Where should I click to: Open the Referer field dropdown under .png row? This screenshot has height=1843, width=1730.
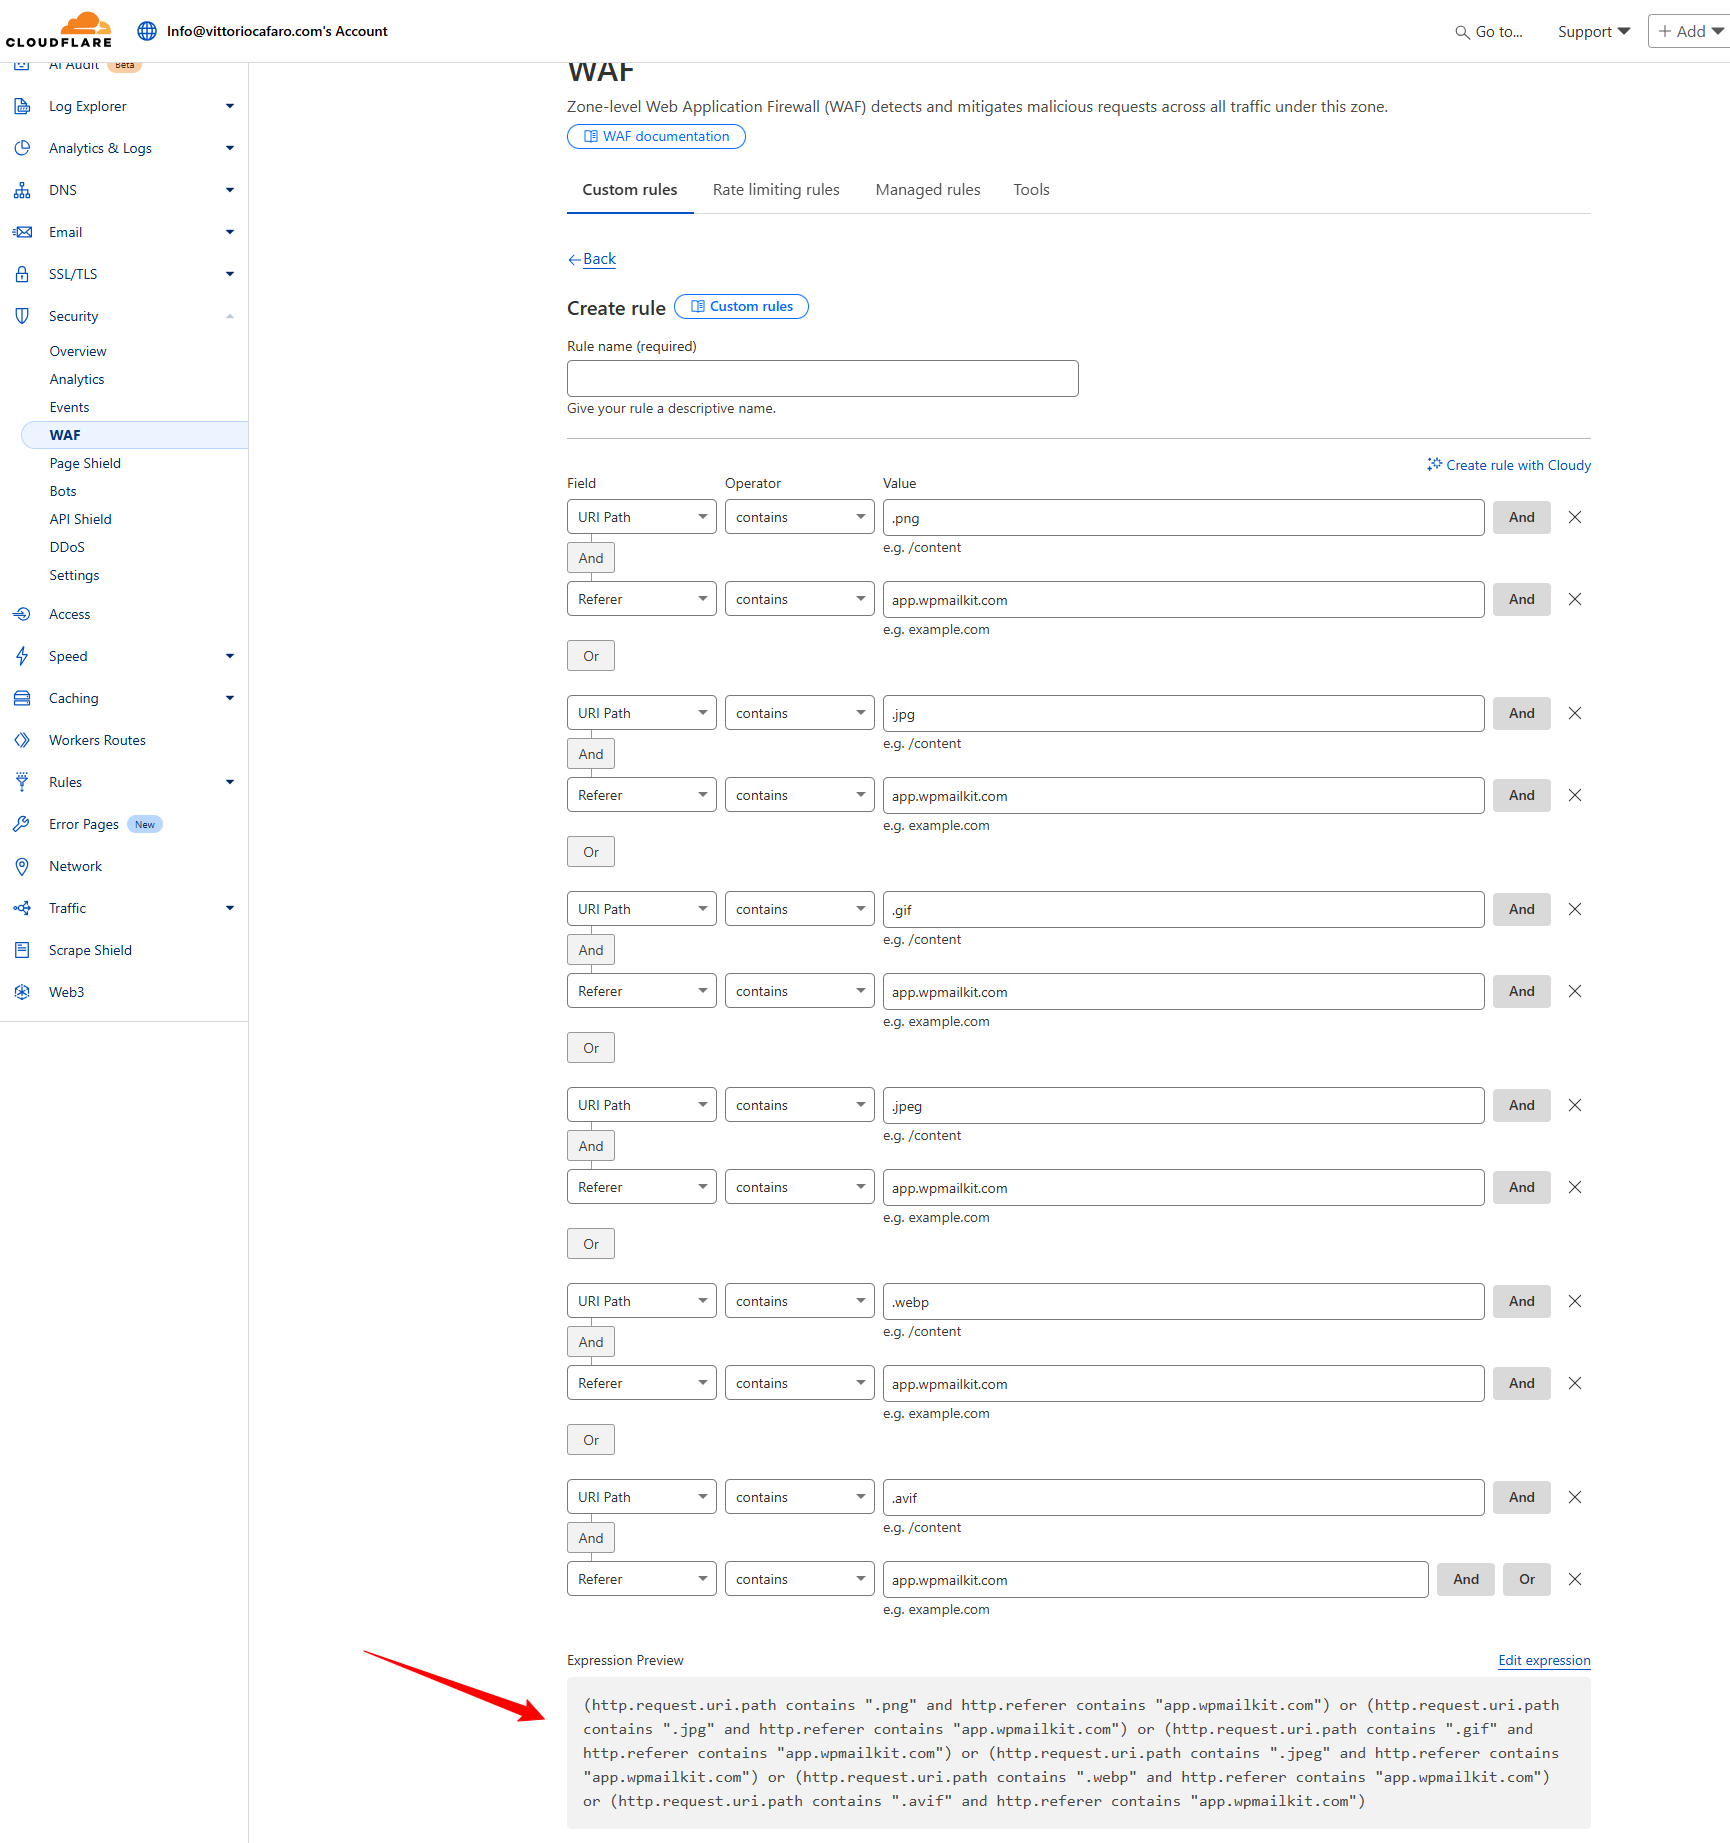[x=641, y=599]
